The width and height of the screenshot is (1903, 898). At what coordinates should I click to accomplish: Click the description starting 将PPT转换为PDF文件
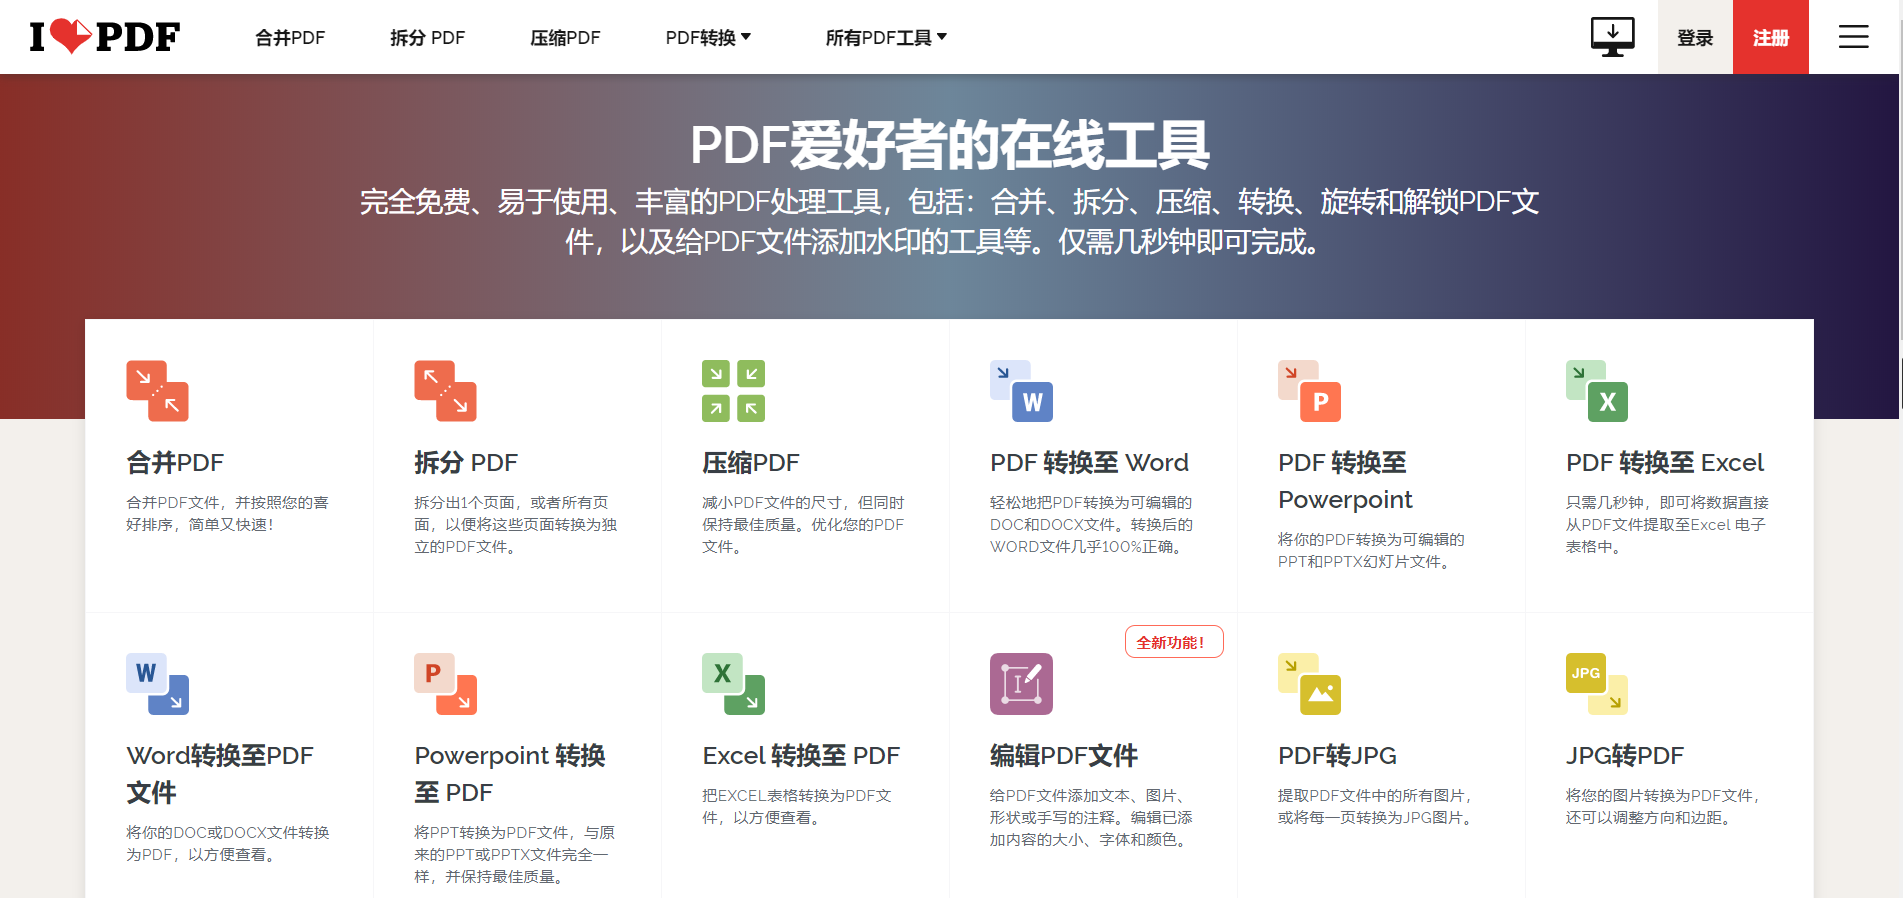(x=515, y=854)
